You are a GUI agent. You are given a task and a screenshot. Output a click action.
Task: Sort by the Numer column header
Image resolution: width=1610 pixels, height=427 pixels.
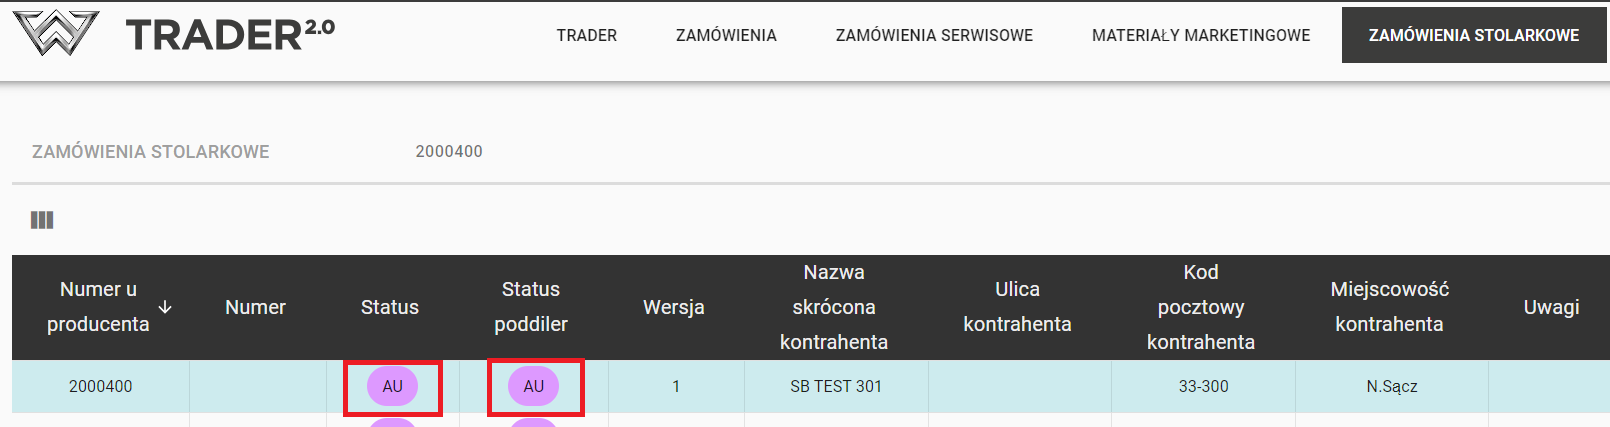click(255, 307)
